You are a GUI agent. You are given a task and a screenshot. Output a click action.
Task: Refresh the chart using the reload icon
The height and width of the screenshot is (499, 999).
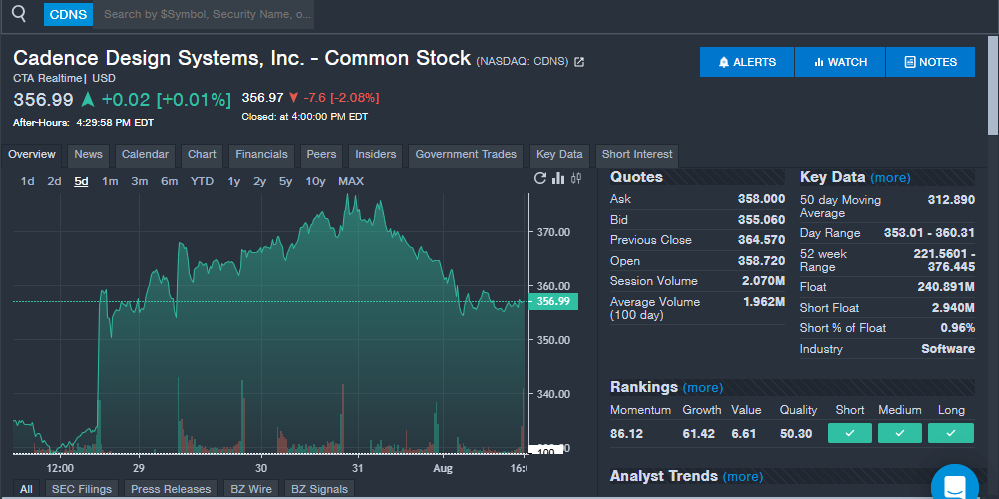click(540, 178)
